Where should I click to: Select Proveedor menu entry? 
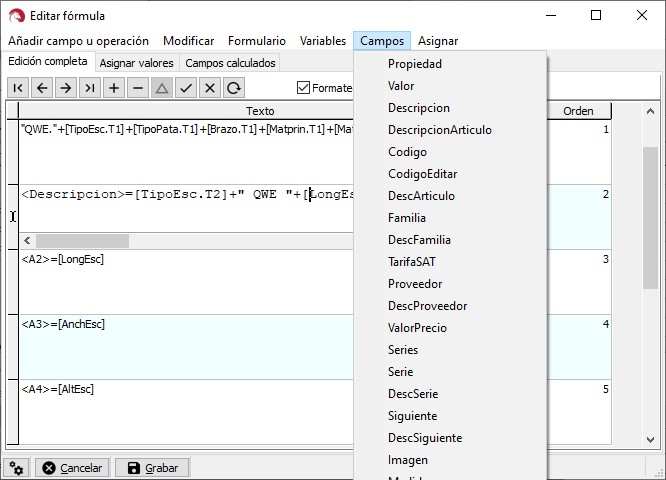pos(450,284)
